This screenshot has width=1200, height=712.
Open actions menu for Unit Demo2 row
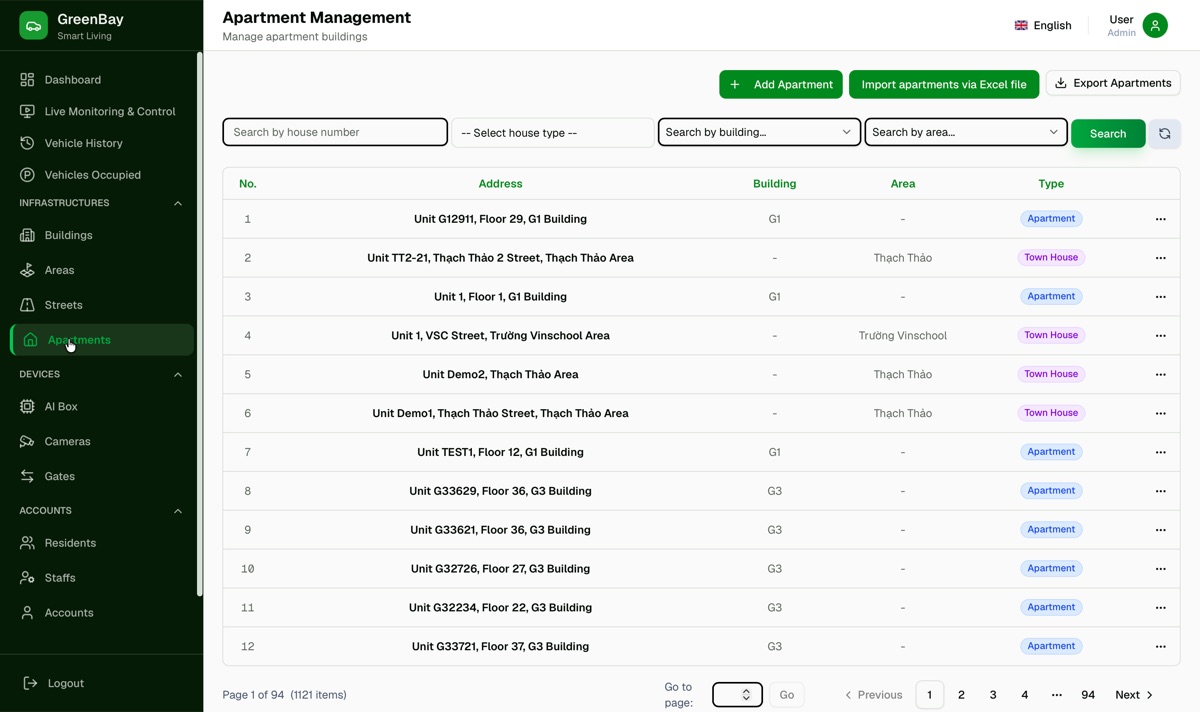(x=1161, y=375)
